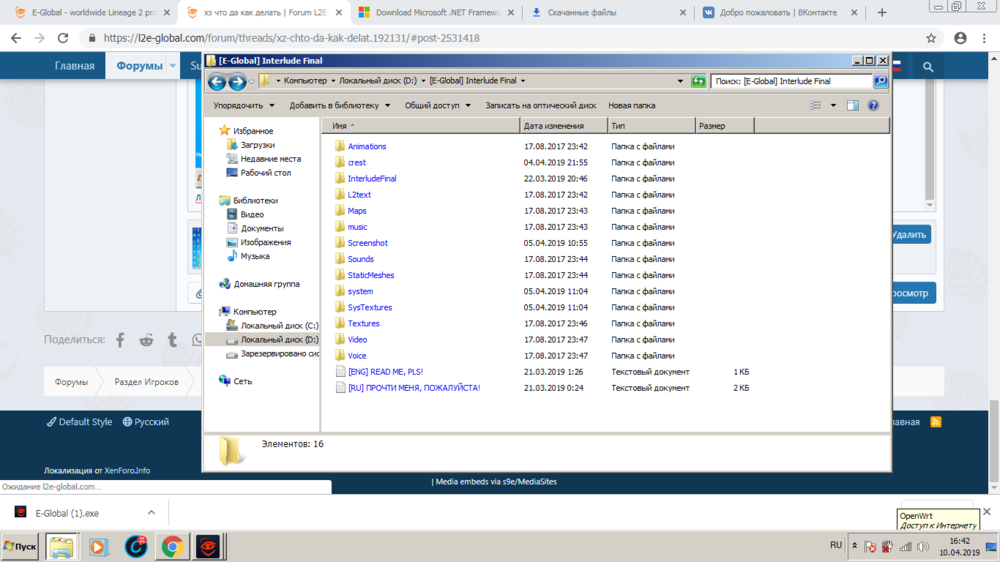Expand the E-Global download item chevron
The height and width of the screenshot is (562, 1000).
click(x=151, y=513)
